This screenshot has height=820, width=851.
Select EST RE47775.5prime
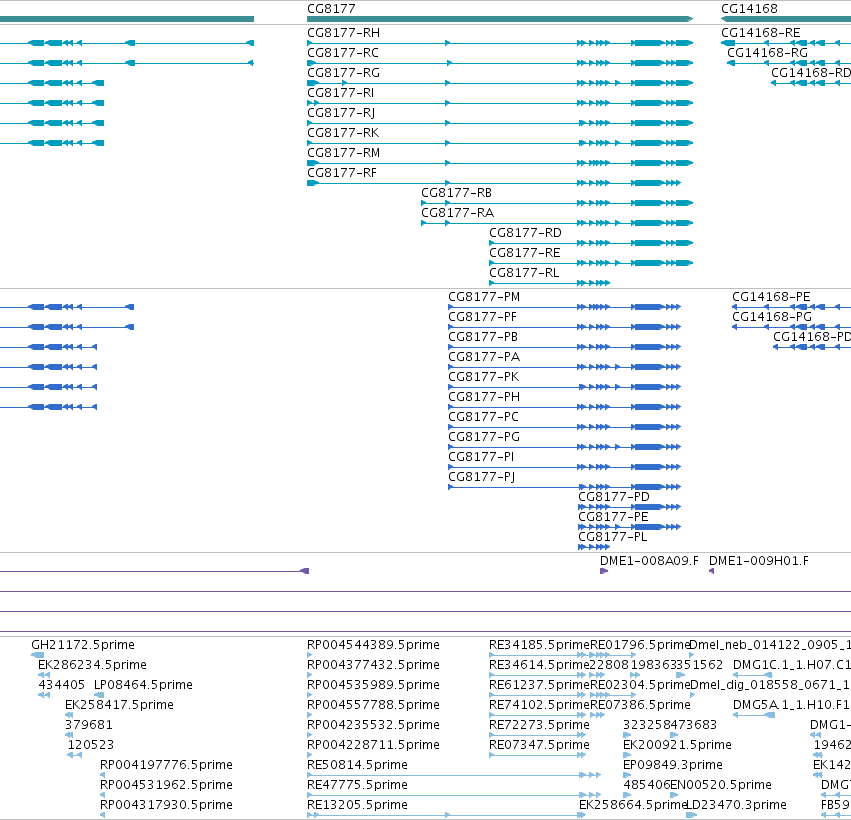[x=358, y=786]
